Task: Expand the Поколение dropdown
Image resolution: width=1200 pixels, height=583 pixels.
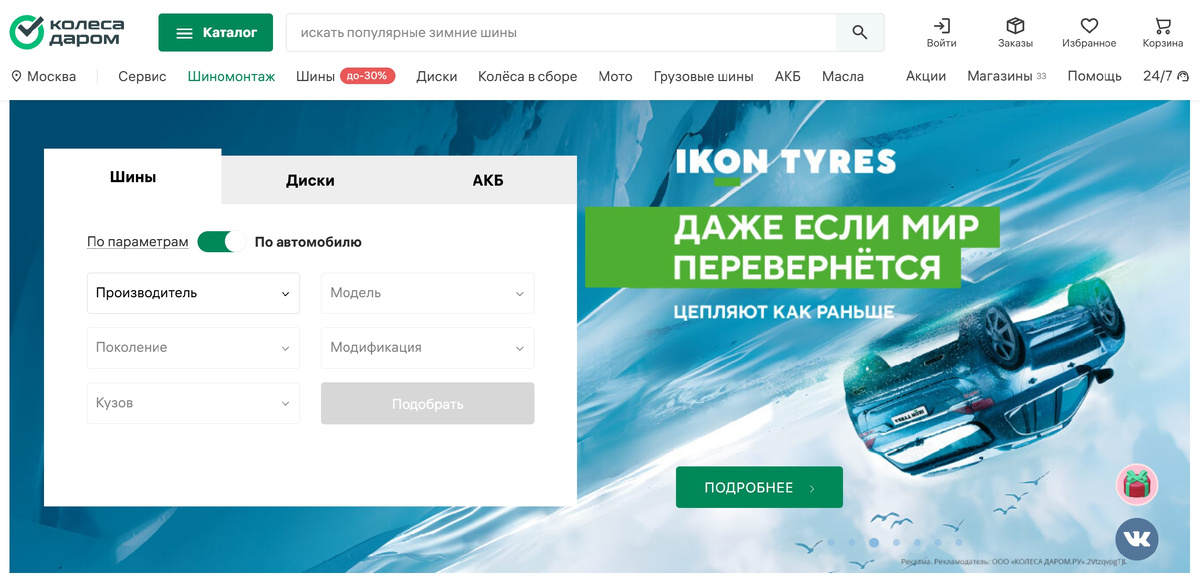Action: click(193, 348)
